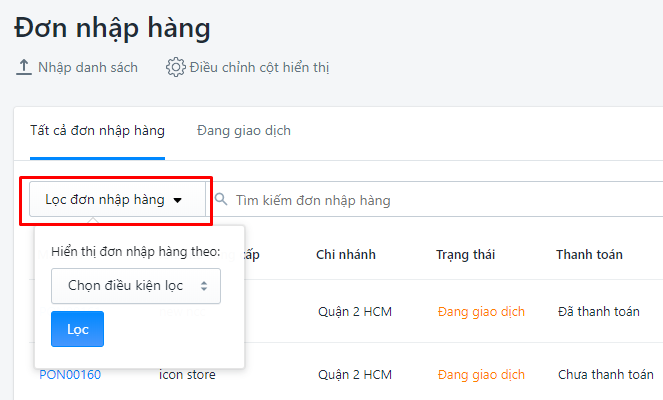Switch to the Đang giao dịch tab
This screenshot has width=663, height=400.
pyautogui.click(x=244, y=131)
